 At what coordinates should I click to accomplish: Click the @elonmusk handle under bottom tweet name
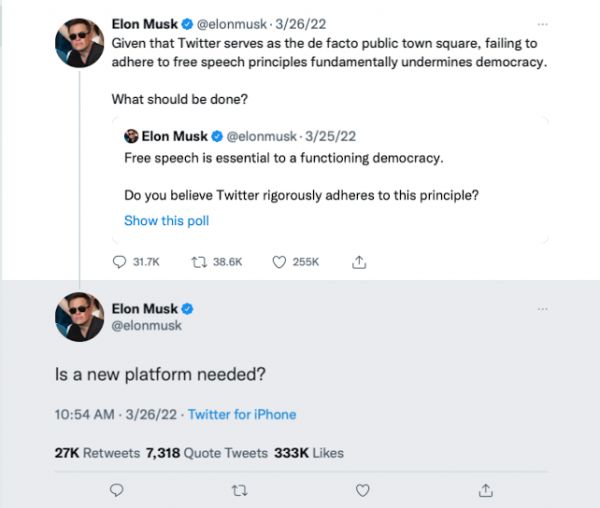(x=148, y=326)
